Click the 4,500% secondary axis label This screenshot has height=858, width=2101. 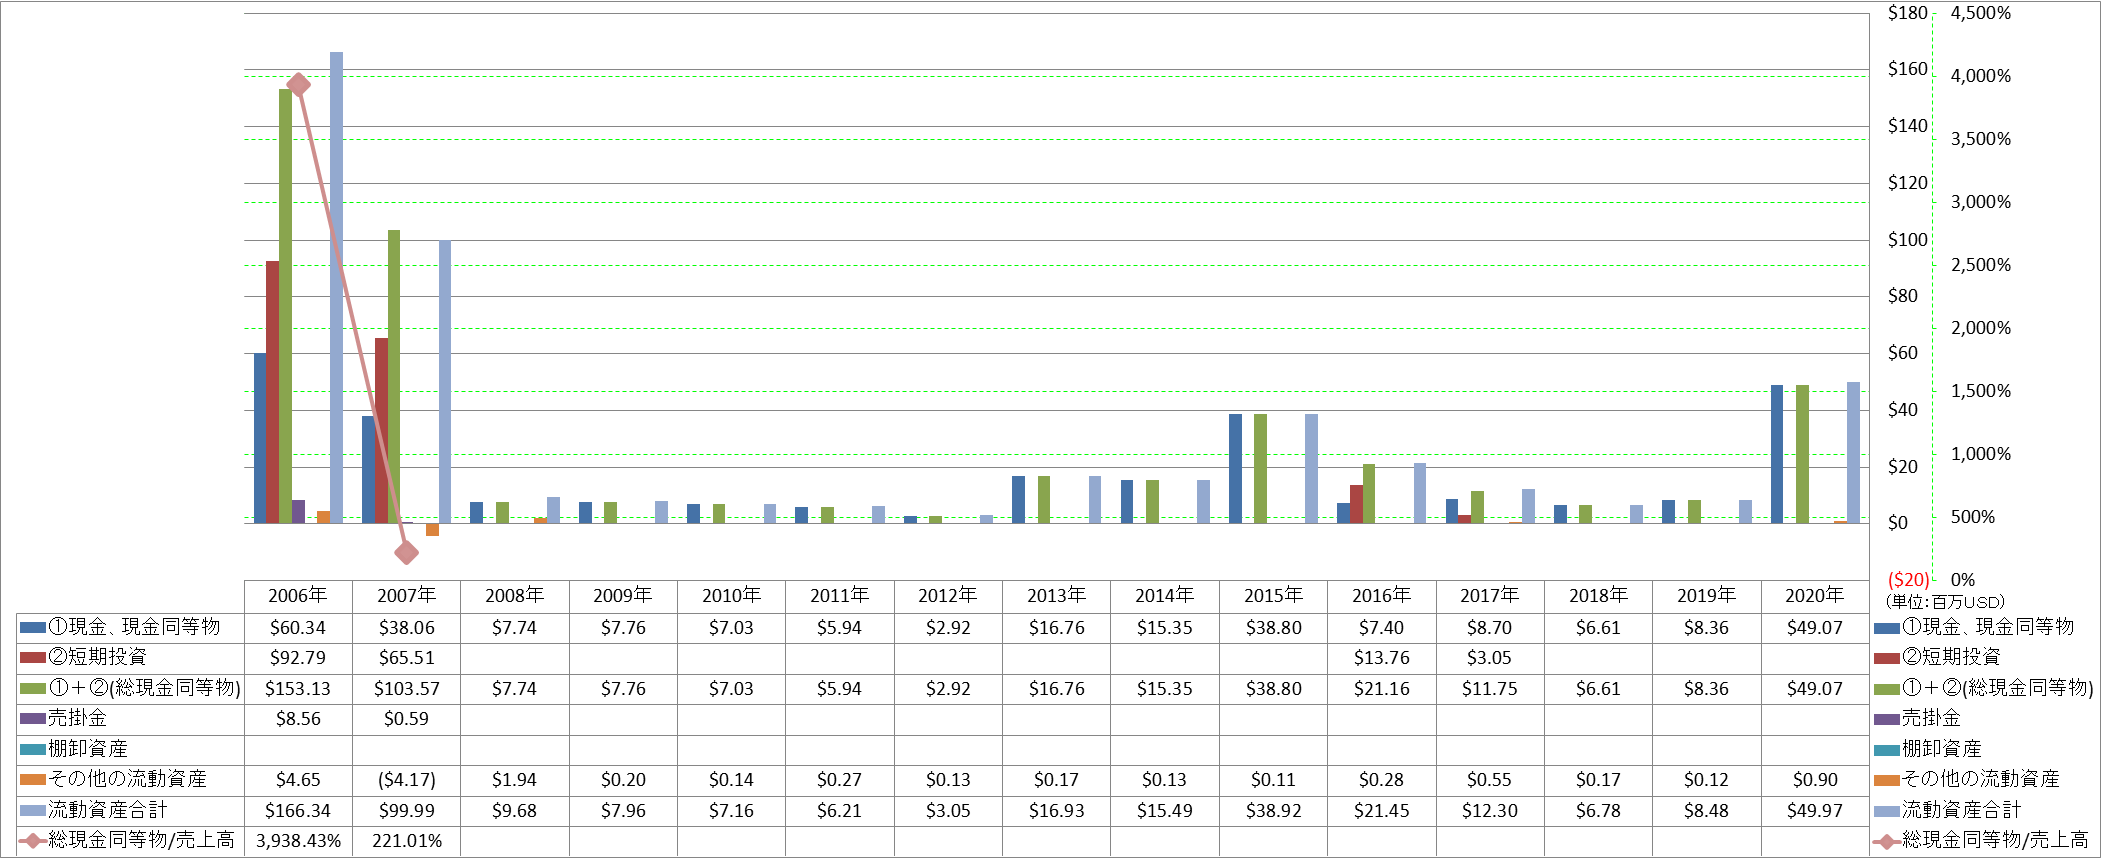point(1980,13)
